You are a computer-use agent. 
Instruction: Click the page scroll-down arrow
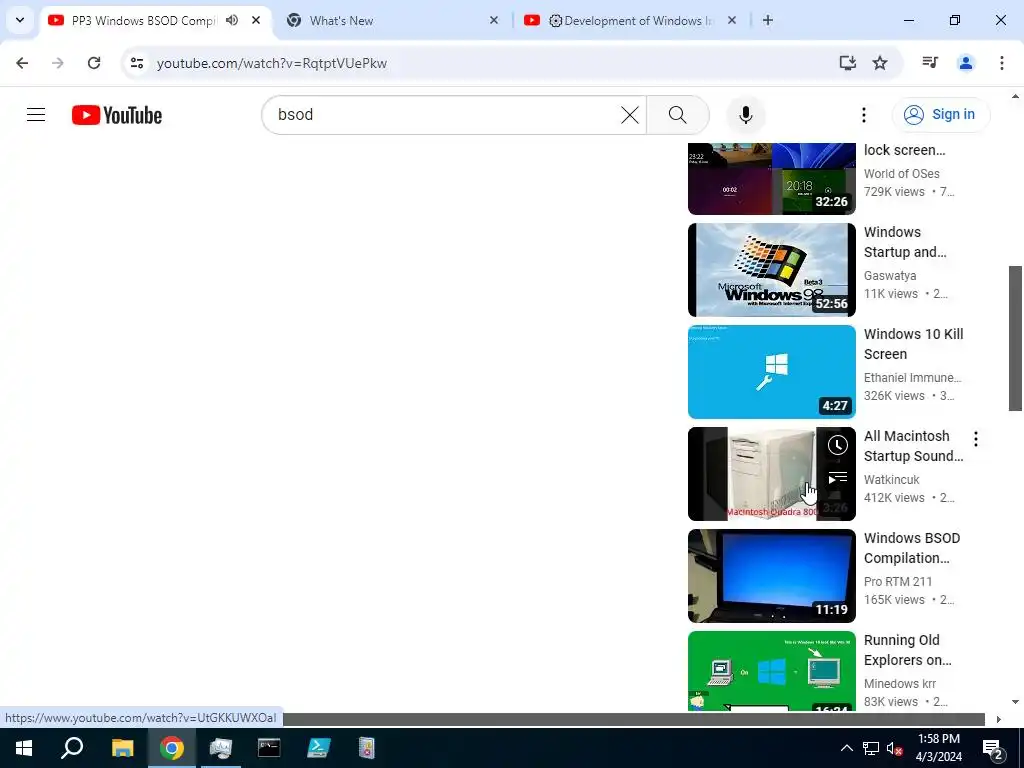pos(1015,702)
